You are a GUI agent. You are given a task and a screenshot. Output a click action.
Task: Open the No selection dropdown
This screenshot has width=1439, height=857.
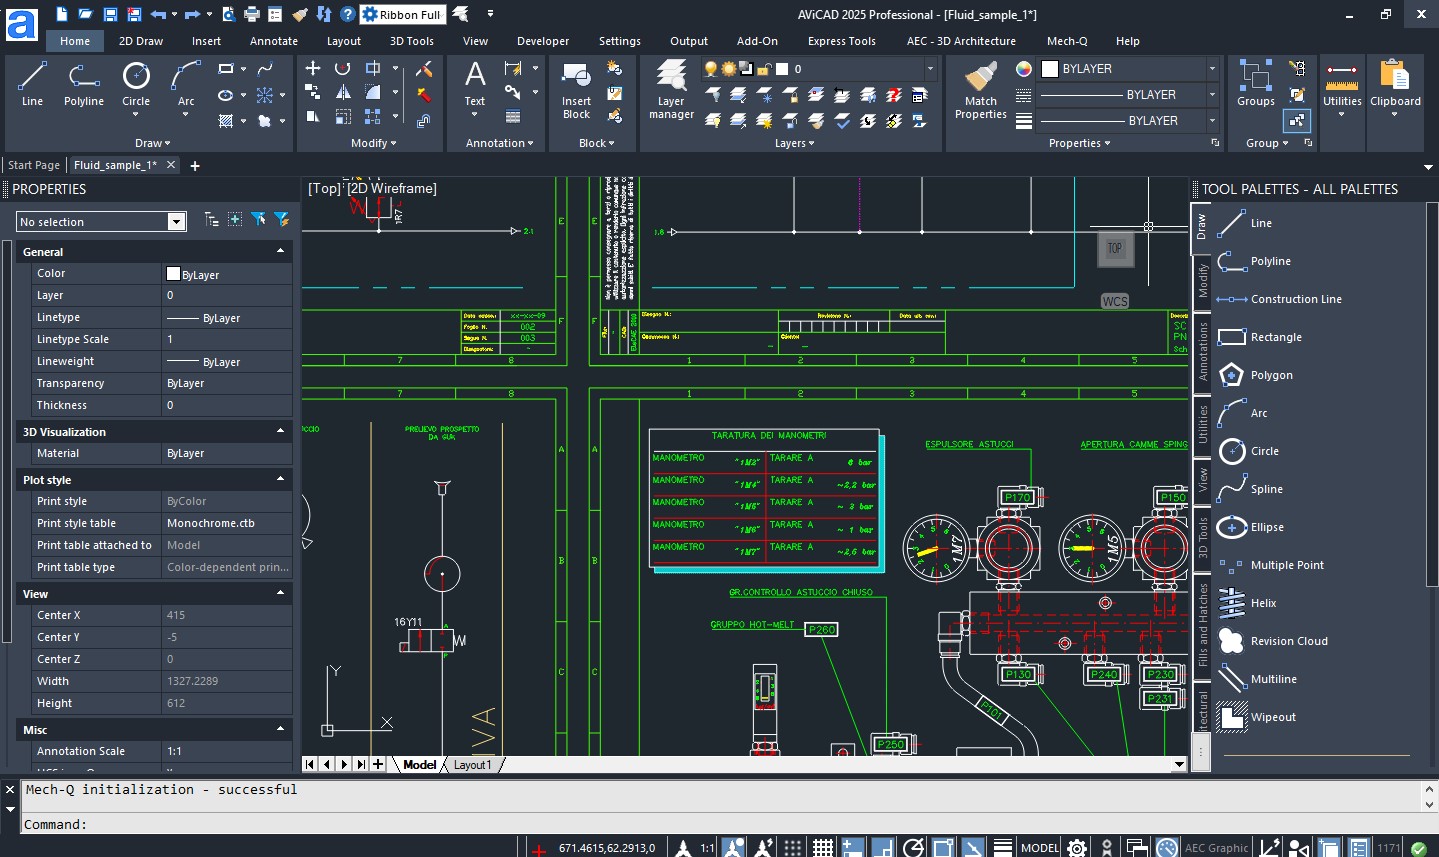pyautogui.click(x=176, y=222)
